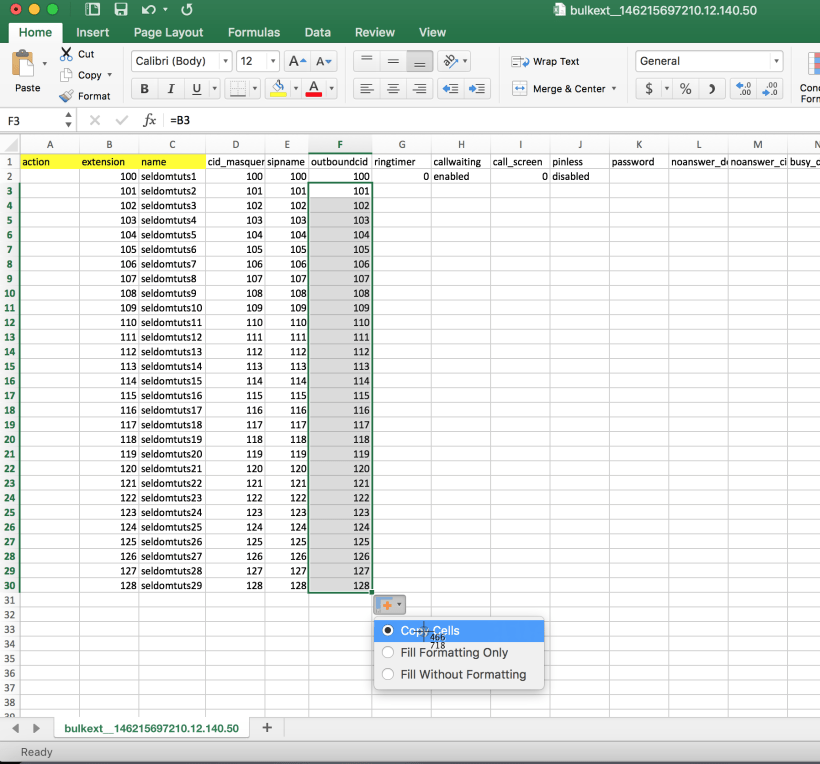The height and width of the screenshot is (764, 820).
Task: Choose Fill Formatting Only option
Action: pos(388,653)
